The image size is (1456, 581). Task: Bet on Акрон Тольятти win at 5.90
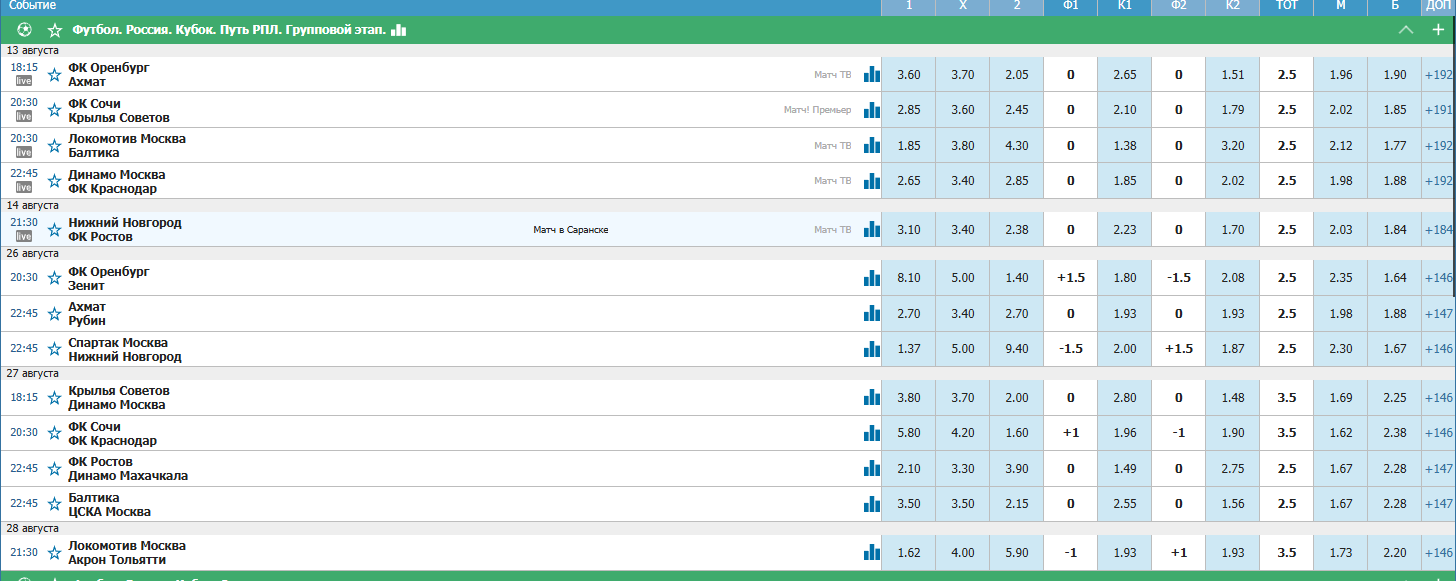[x=1017, y=552]
